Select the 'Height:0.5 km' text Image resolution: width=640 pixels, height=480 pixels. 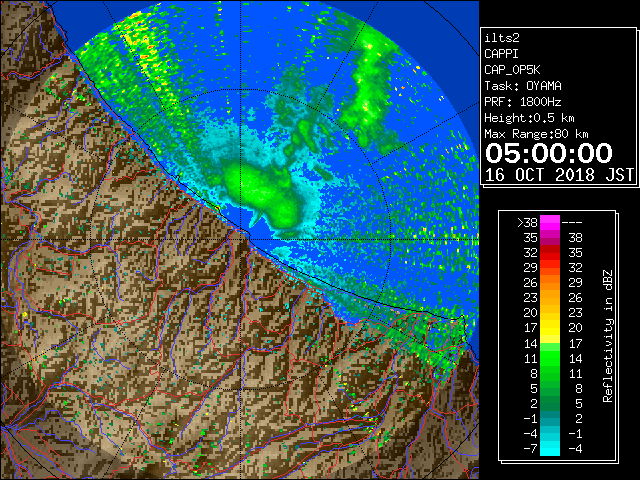tap(529, 118)
